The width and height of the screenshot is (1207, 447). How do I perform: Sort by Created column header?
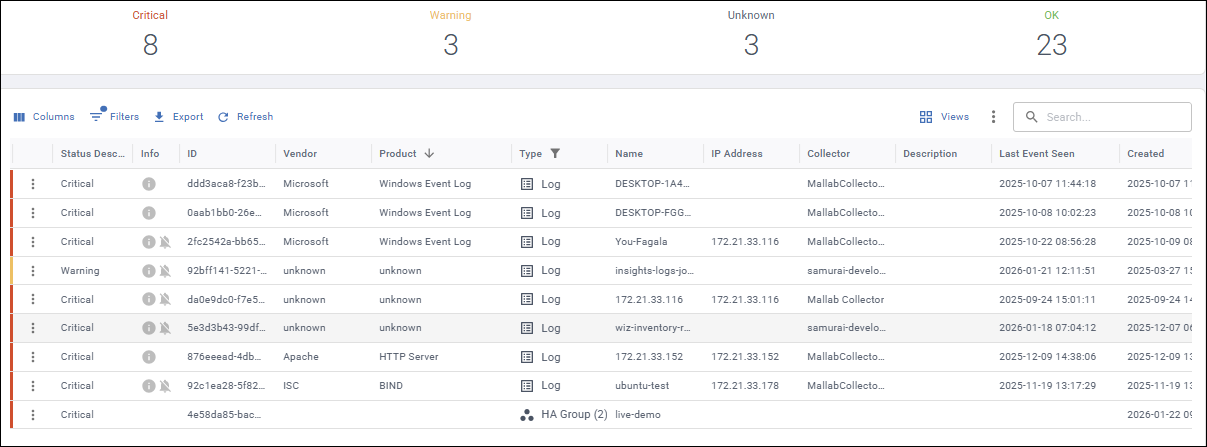(1146, 154)
